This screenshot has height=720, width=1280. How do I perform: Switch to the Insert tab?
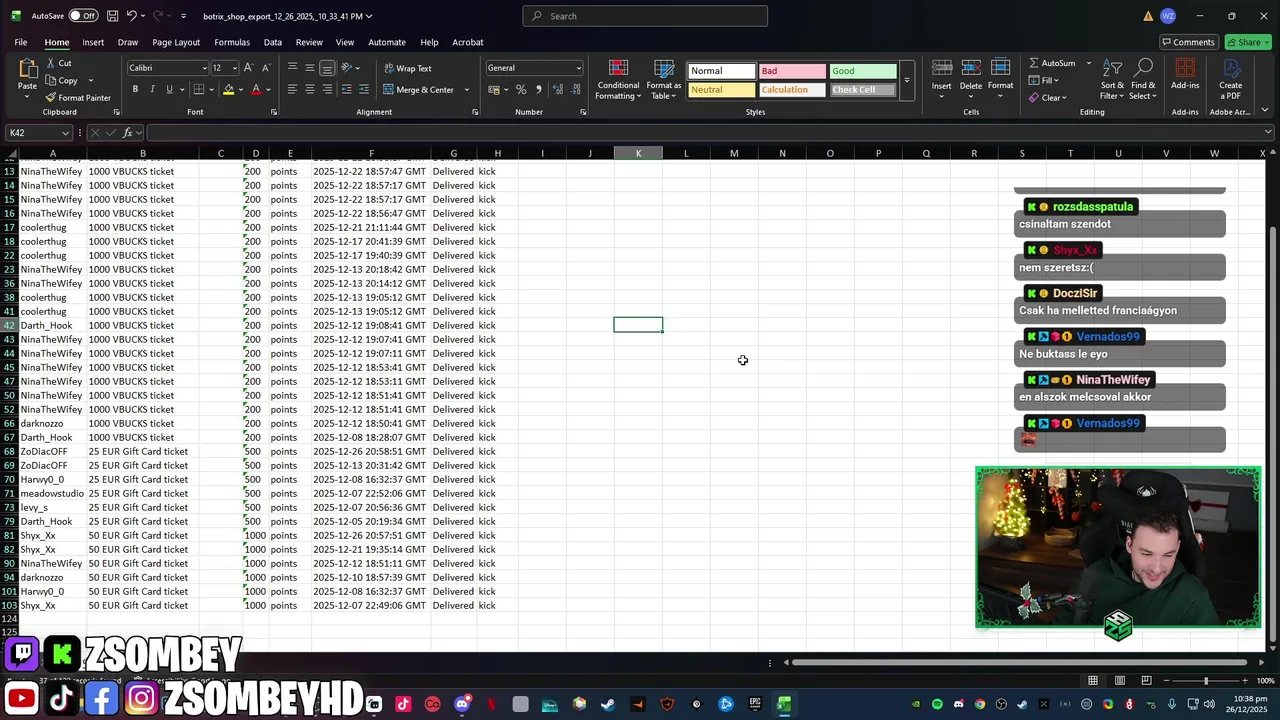click(x=93, y=42)
